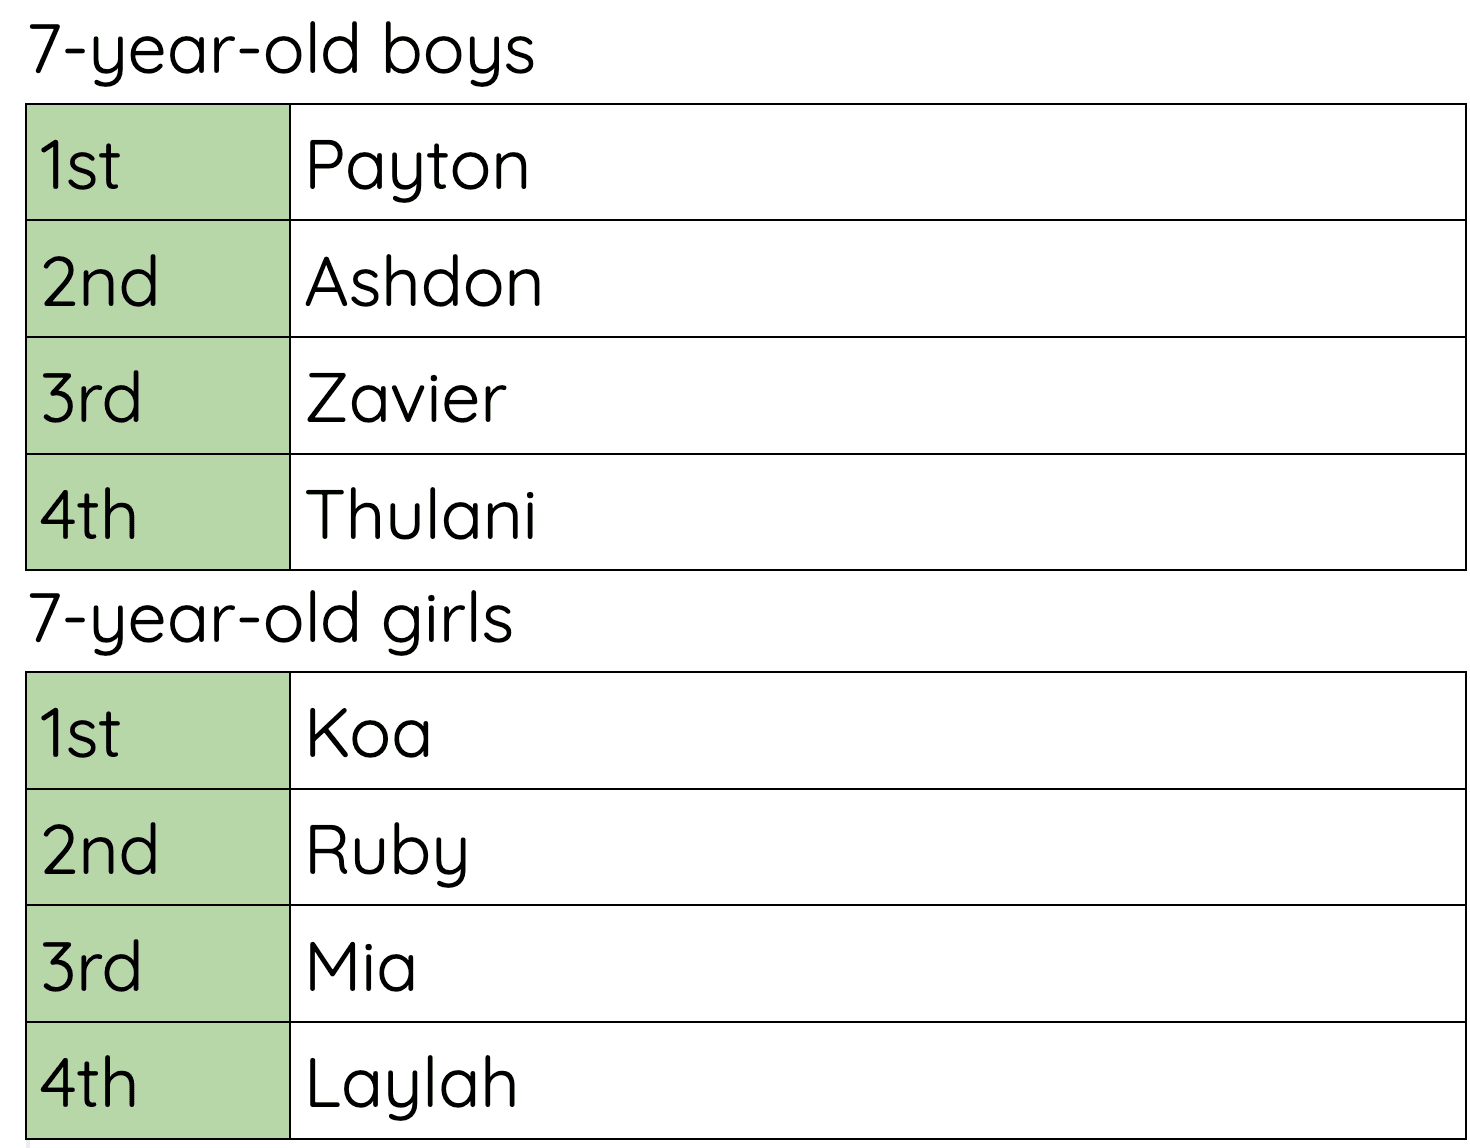
Task: Select the name Laylah
Action: click(411, 1086)
